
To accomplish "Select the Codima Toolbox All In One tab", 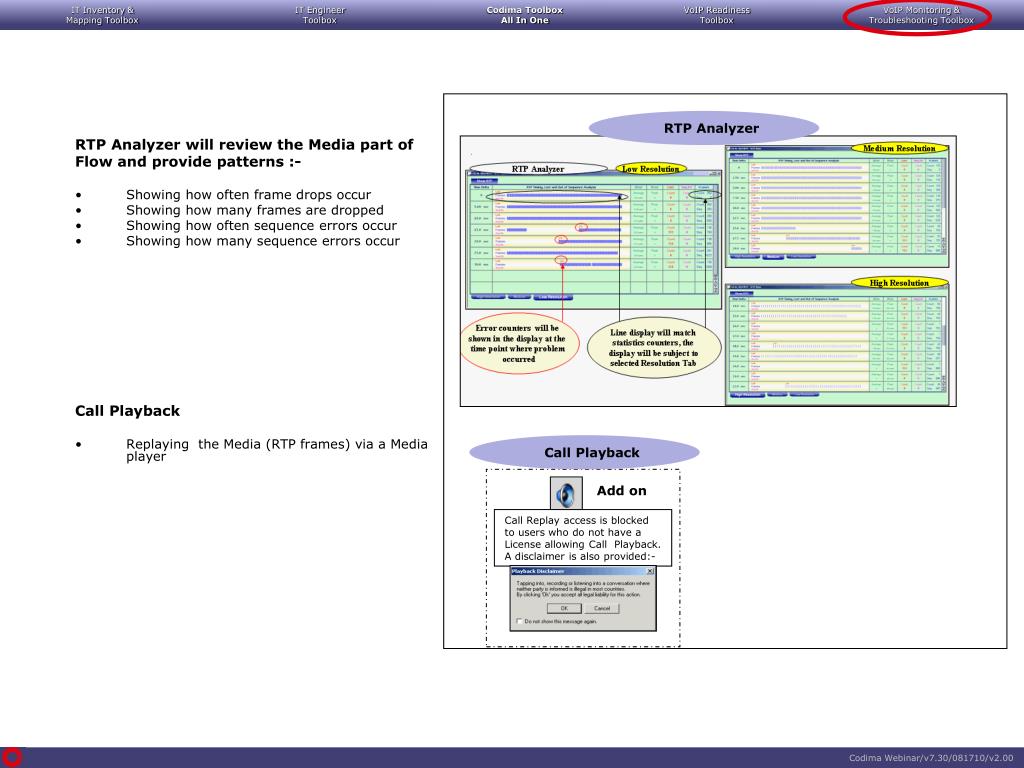I will [524, 15].
